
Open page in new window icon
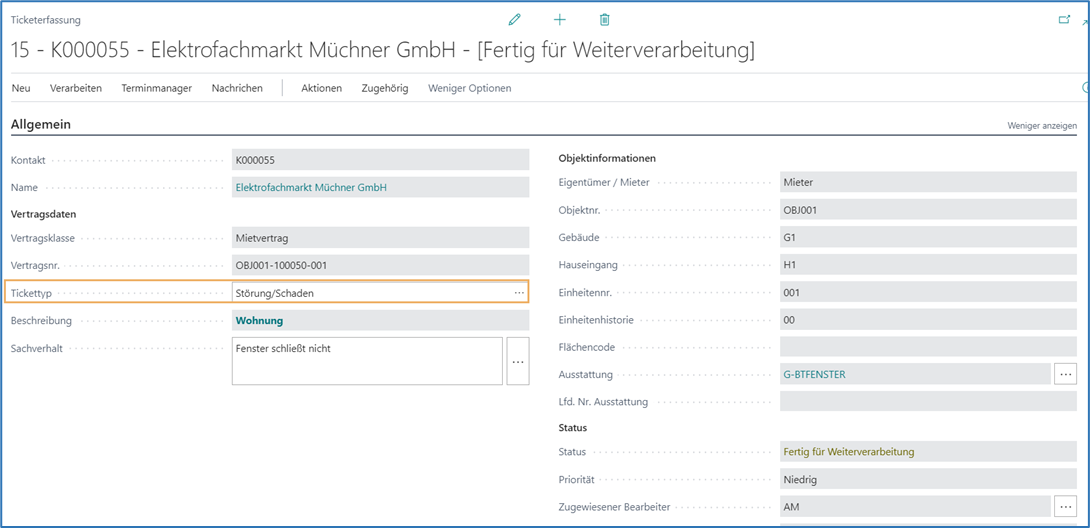click(1064, 20)
